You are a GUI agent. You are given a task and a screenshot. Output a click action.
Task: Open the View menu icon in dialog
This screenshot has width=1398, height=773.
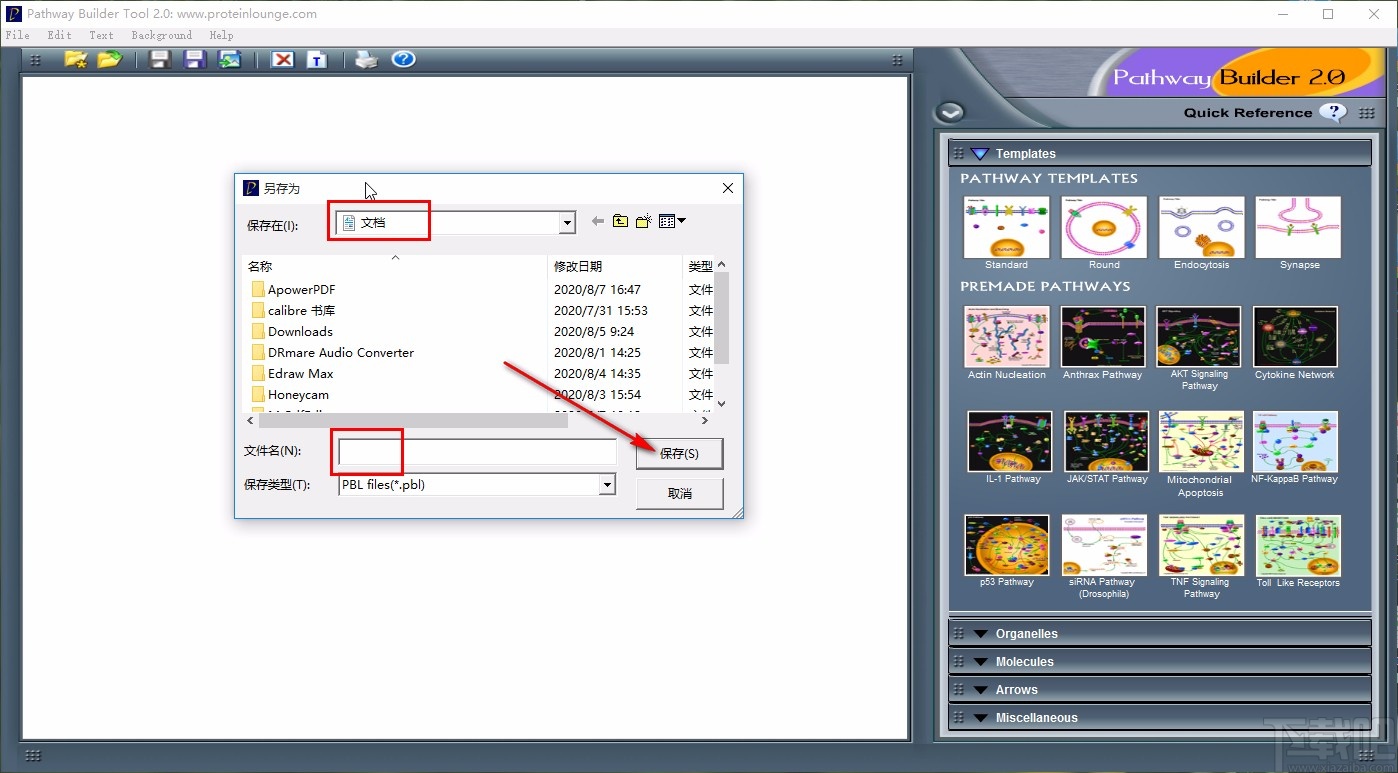(672, 221)
